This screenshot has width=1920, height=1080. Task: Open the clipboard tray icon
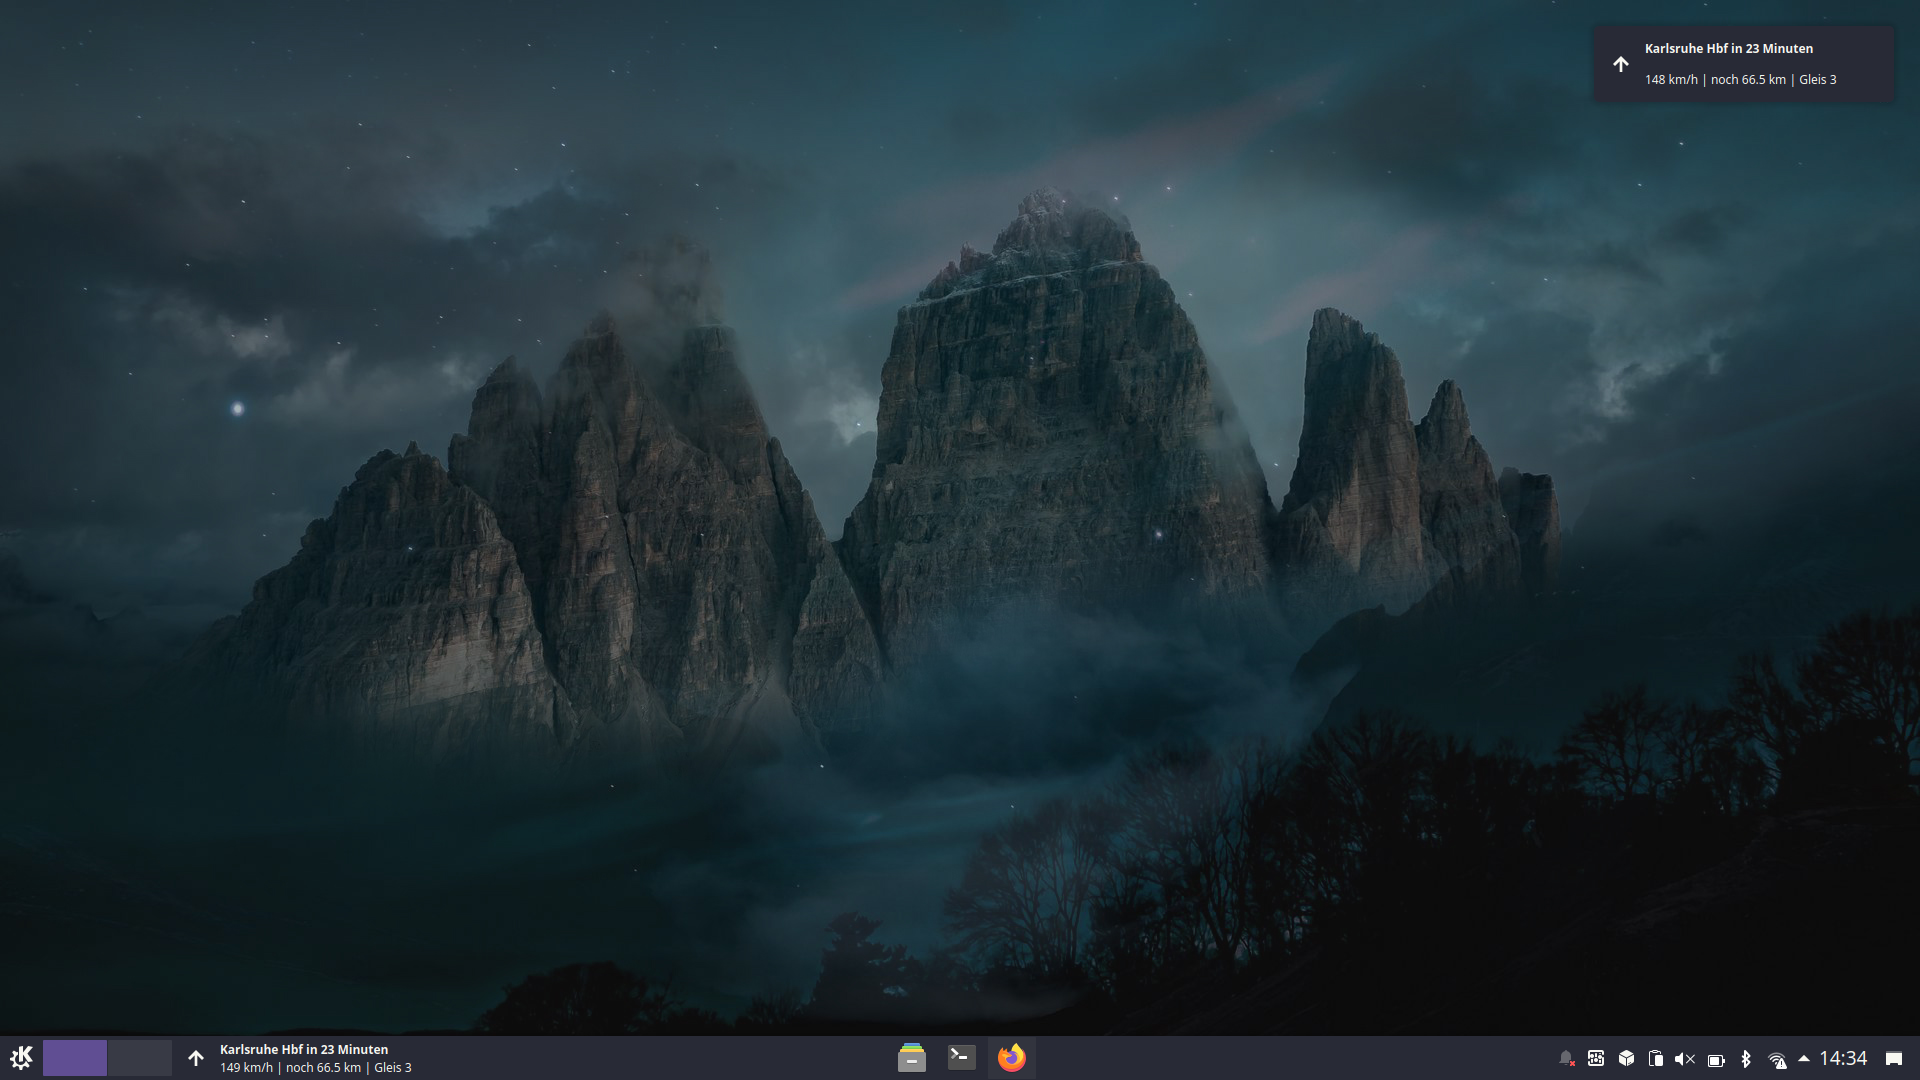pyautogui.click(x=1656, y=1059)
